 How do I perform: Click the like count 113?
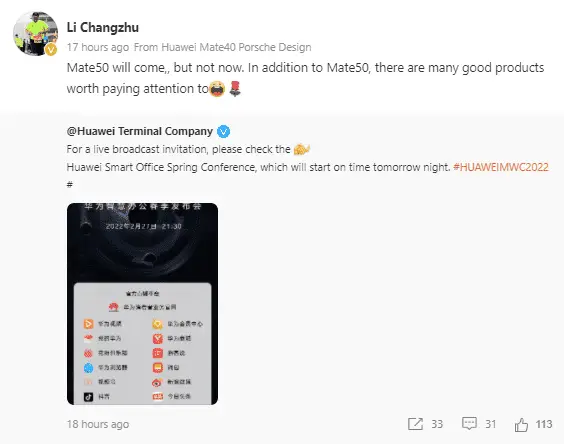[x=544, y=424]
